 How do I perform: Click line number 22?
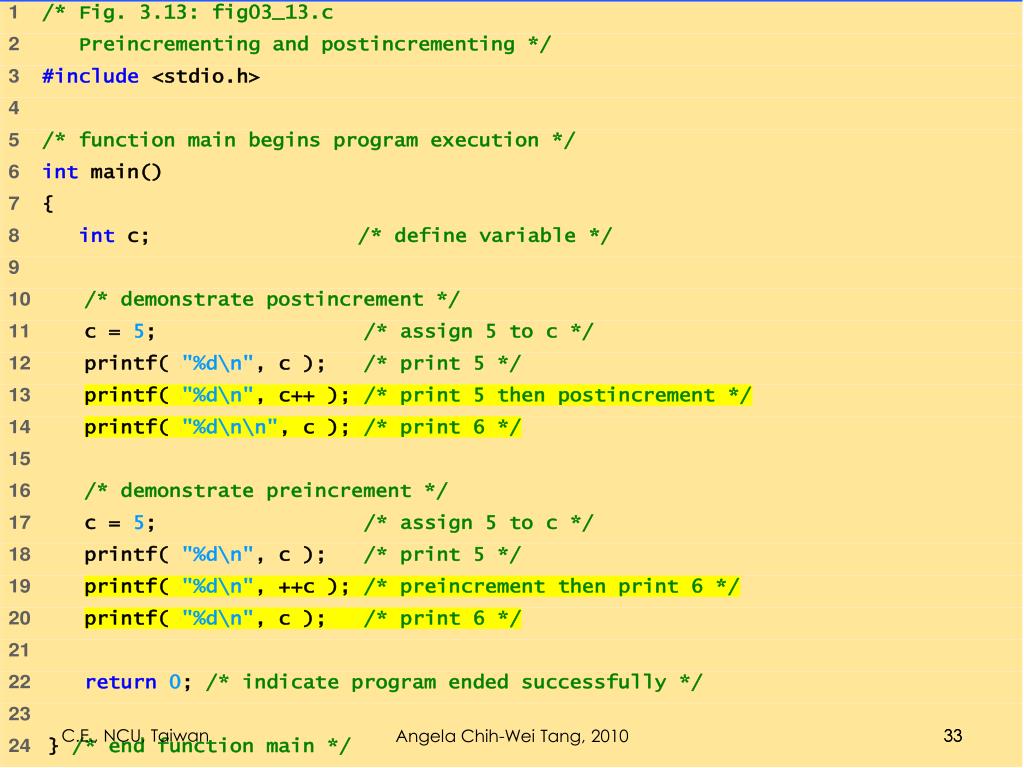20,682
